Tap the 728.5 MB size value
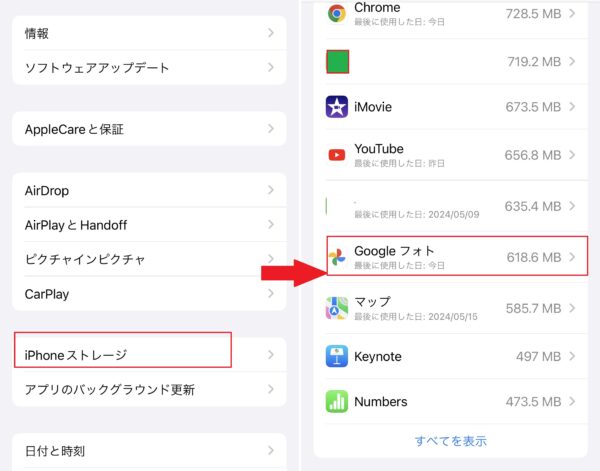 click(533, 14)
